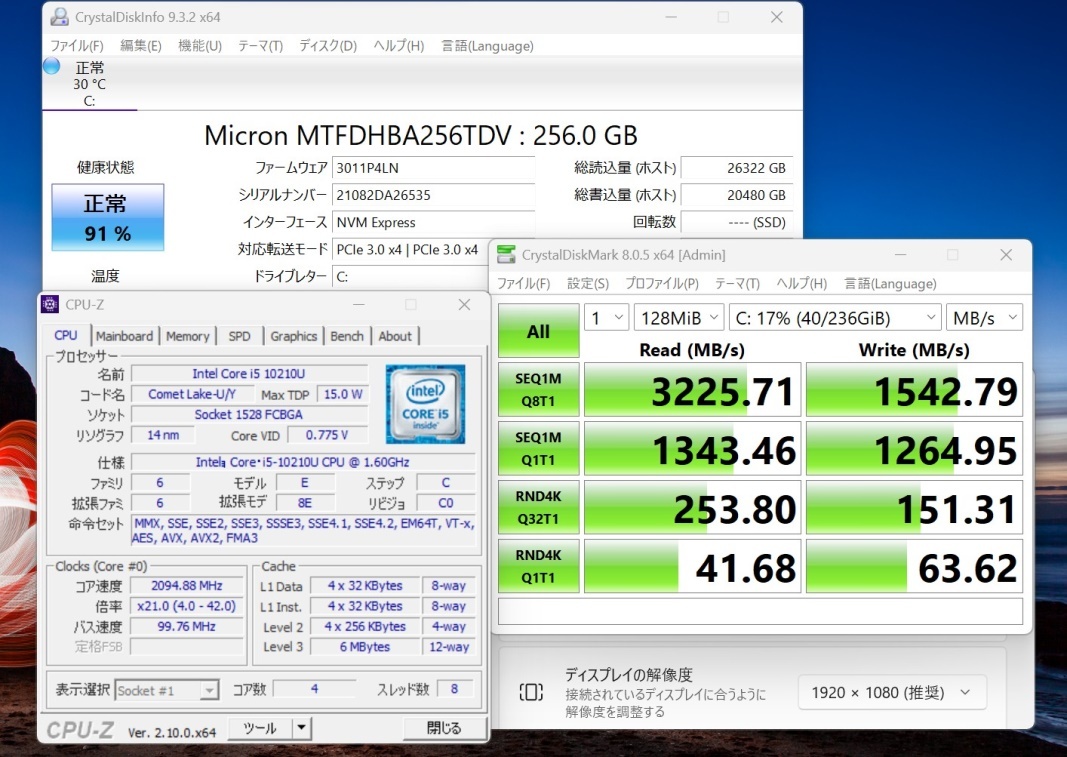
Task: Click the CrystalDiskInfo title bar app icon
Action: 60,17
